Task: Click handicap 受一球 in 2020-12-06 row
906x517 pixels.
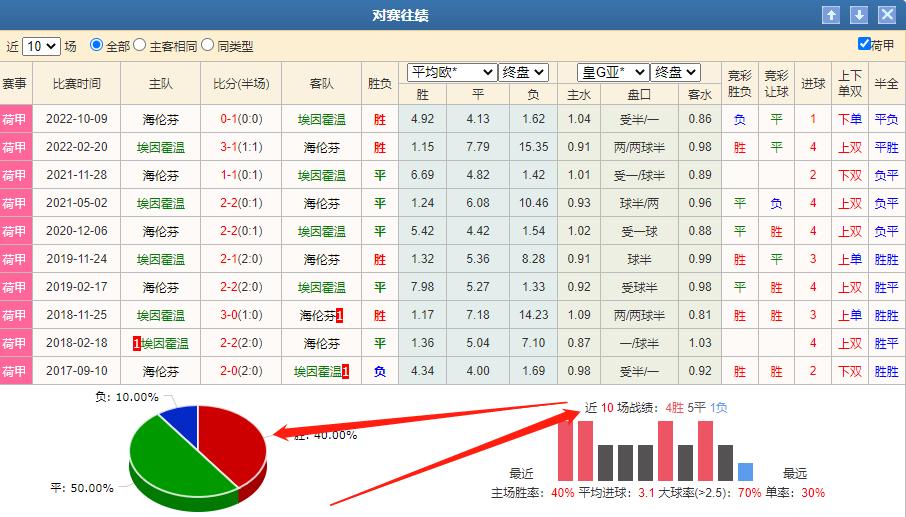Action: 639,232
